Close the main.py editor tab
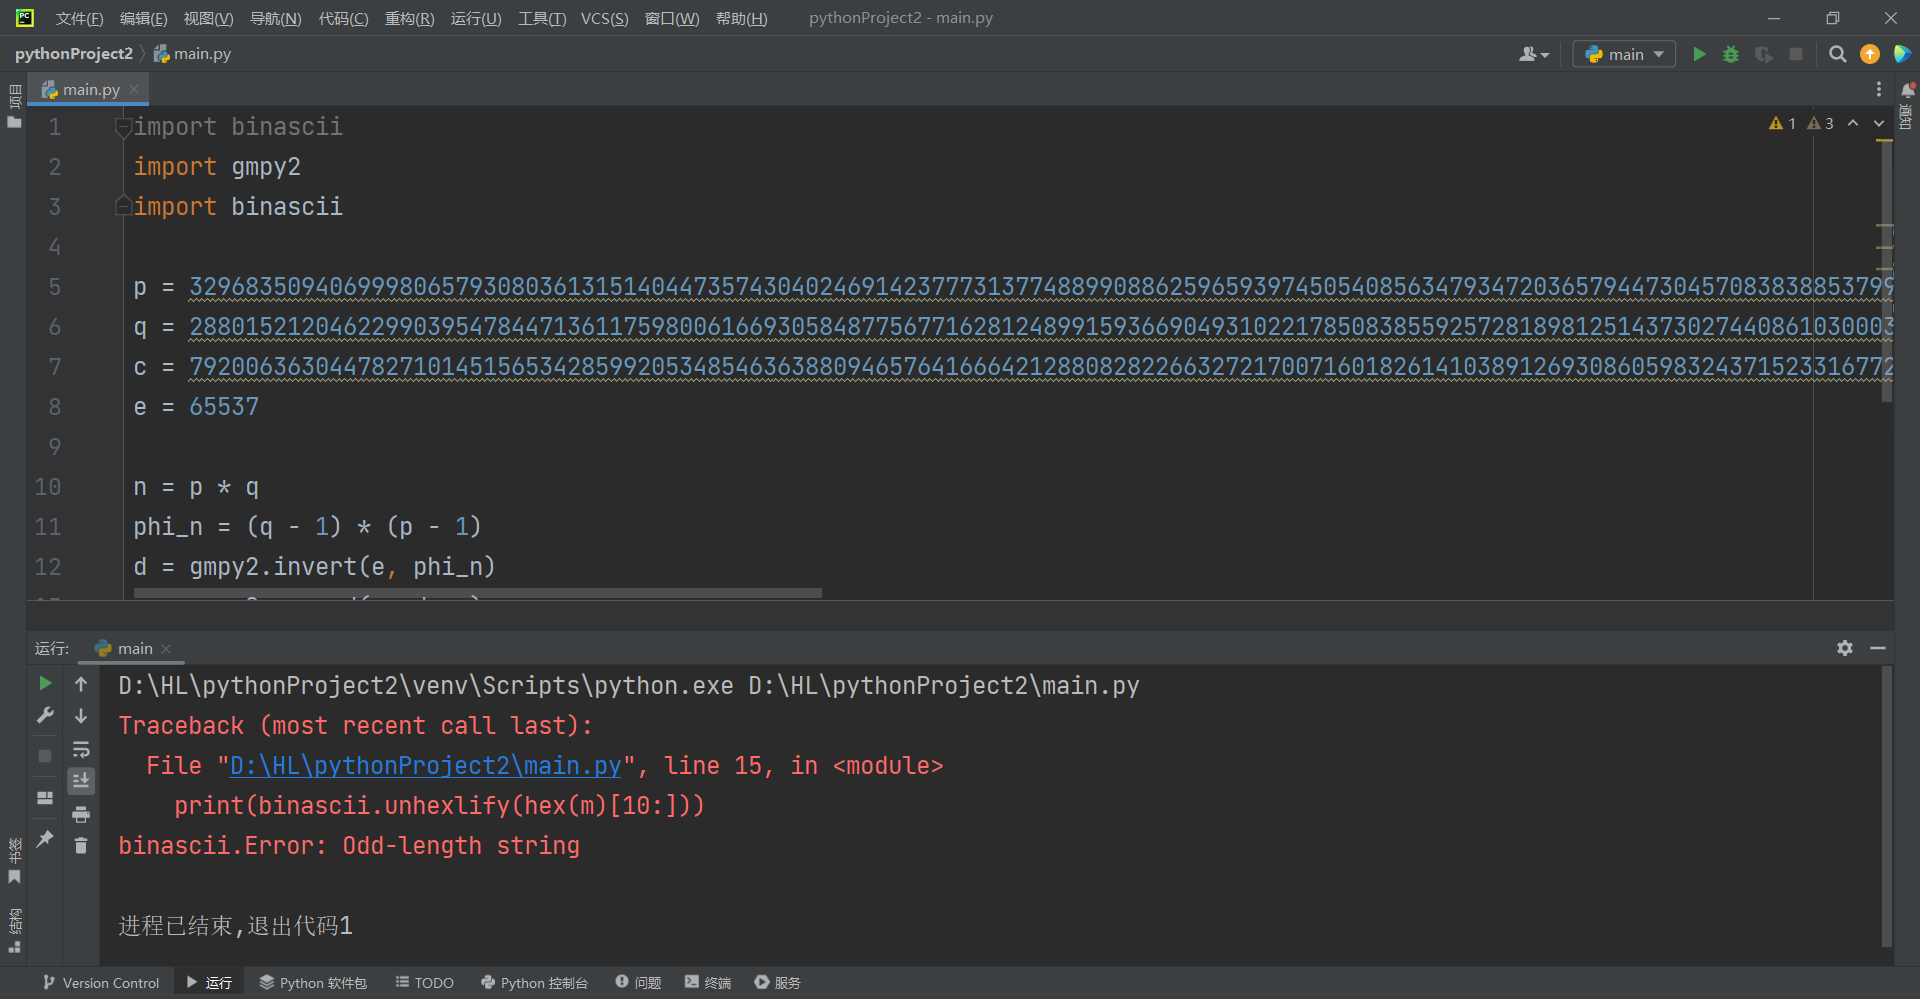The height and width of the screenshot is (999, 1920). (134, 89)
